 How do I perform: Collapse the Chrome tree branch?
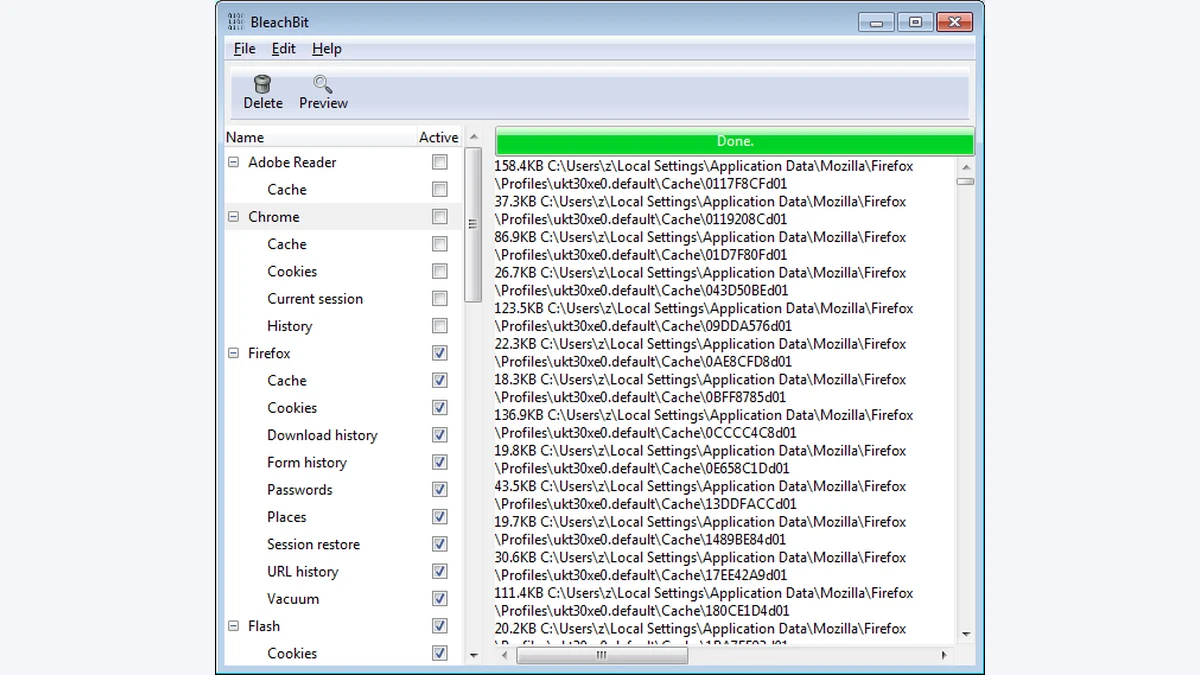click(x=234, y=217)
